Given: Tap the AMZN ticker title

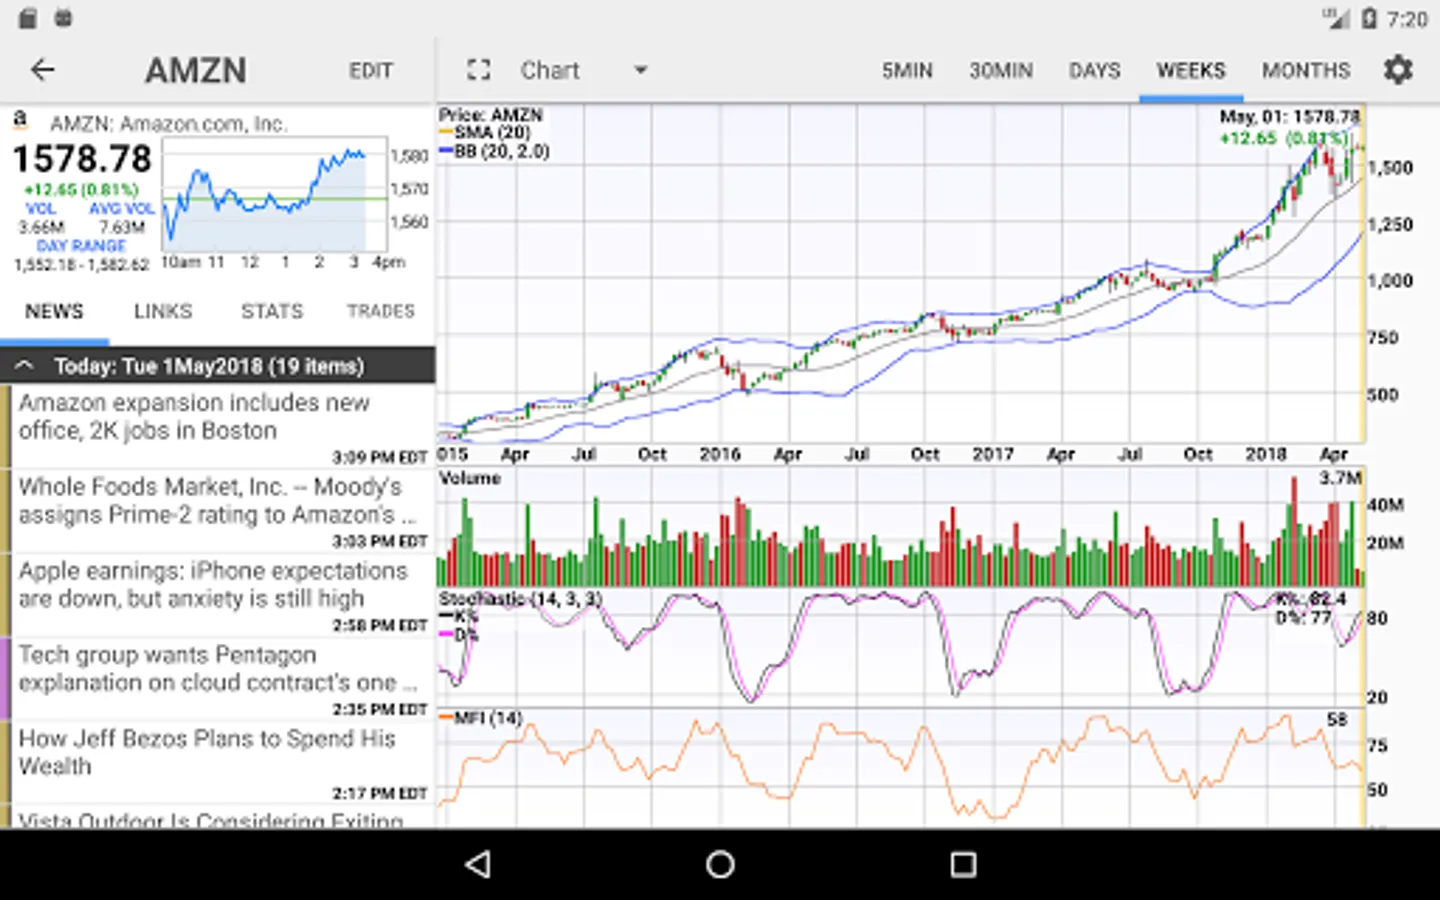Looking at the screenshot, I should point(196,70).
